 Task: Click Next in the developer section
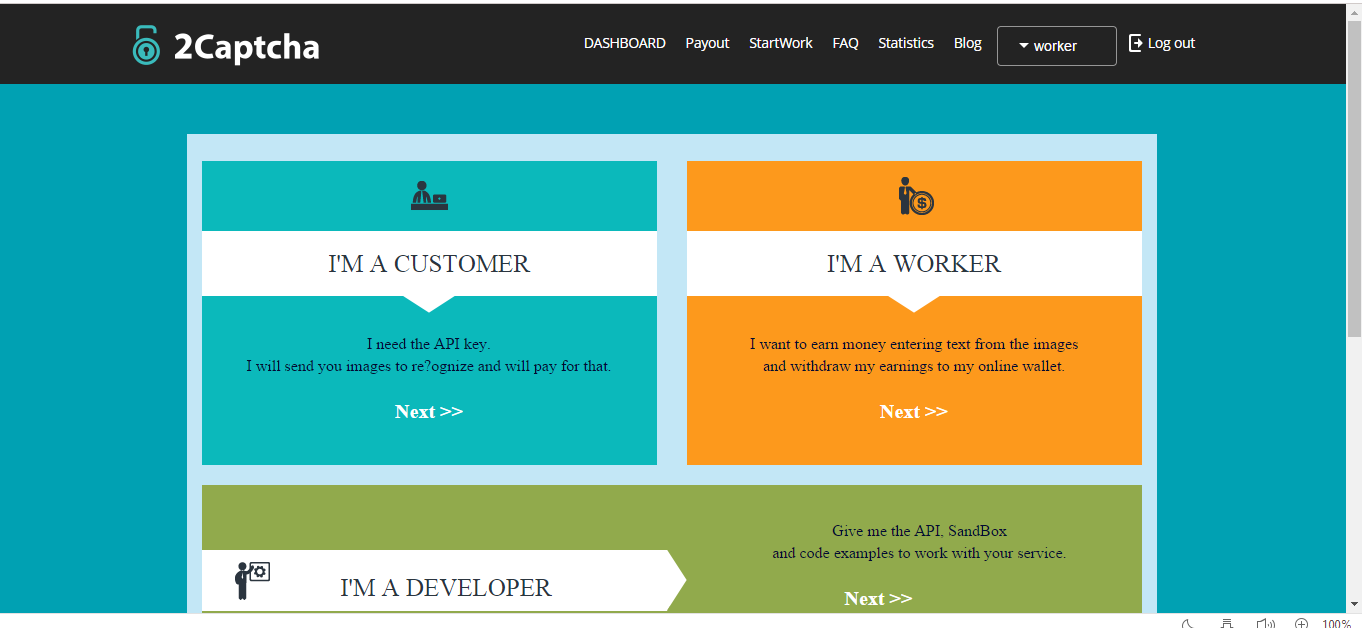878,599
